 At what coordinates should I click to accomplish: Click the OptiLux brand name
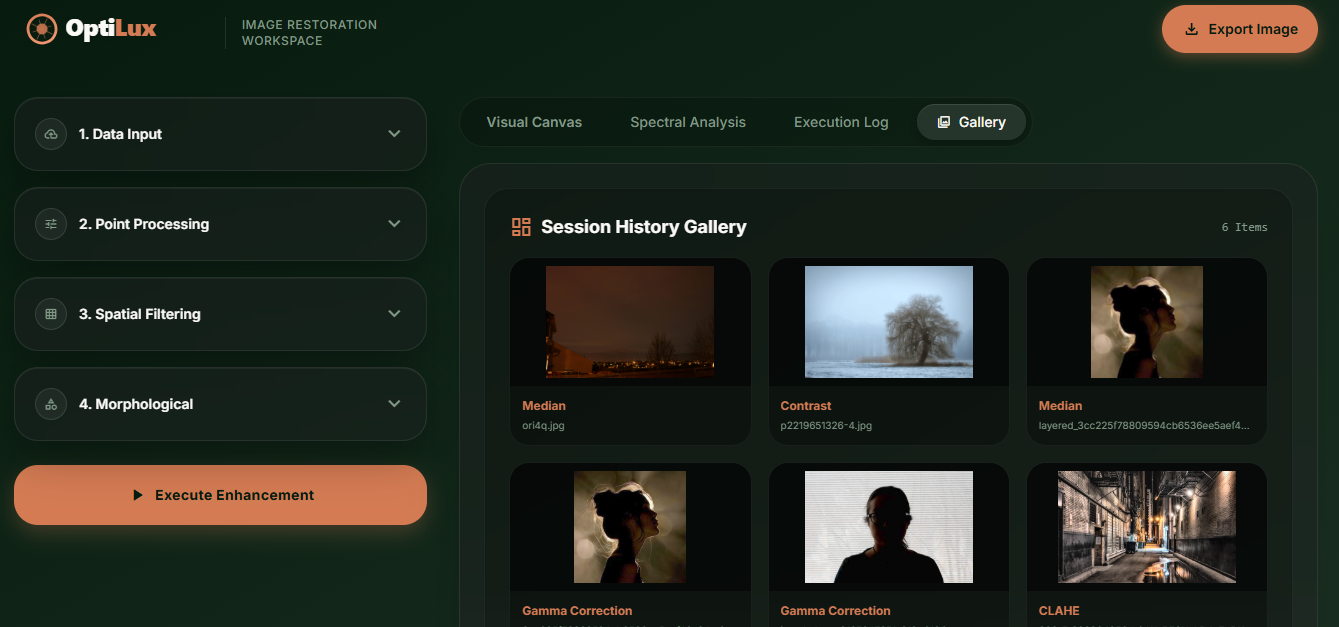111,28
